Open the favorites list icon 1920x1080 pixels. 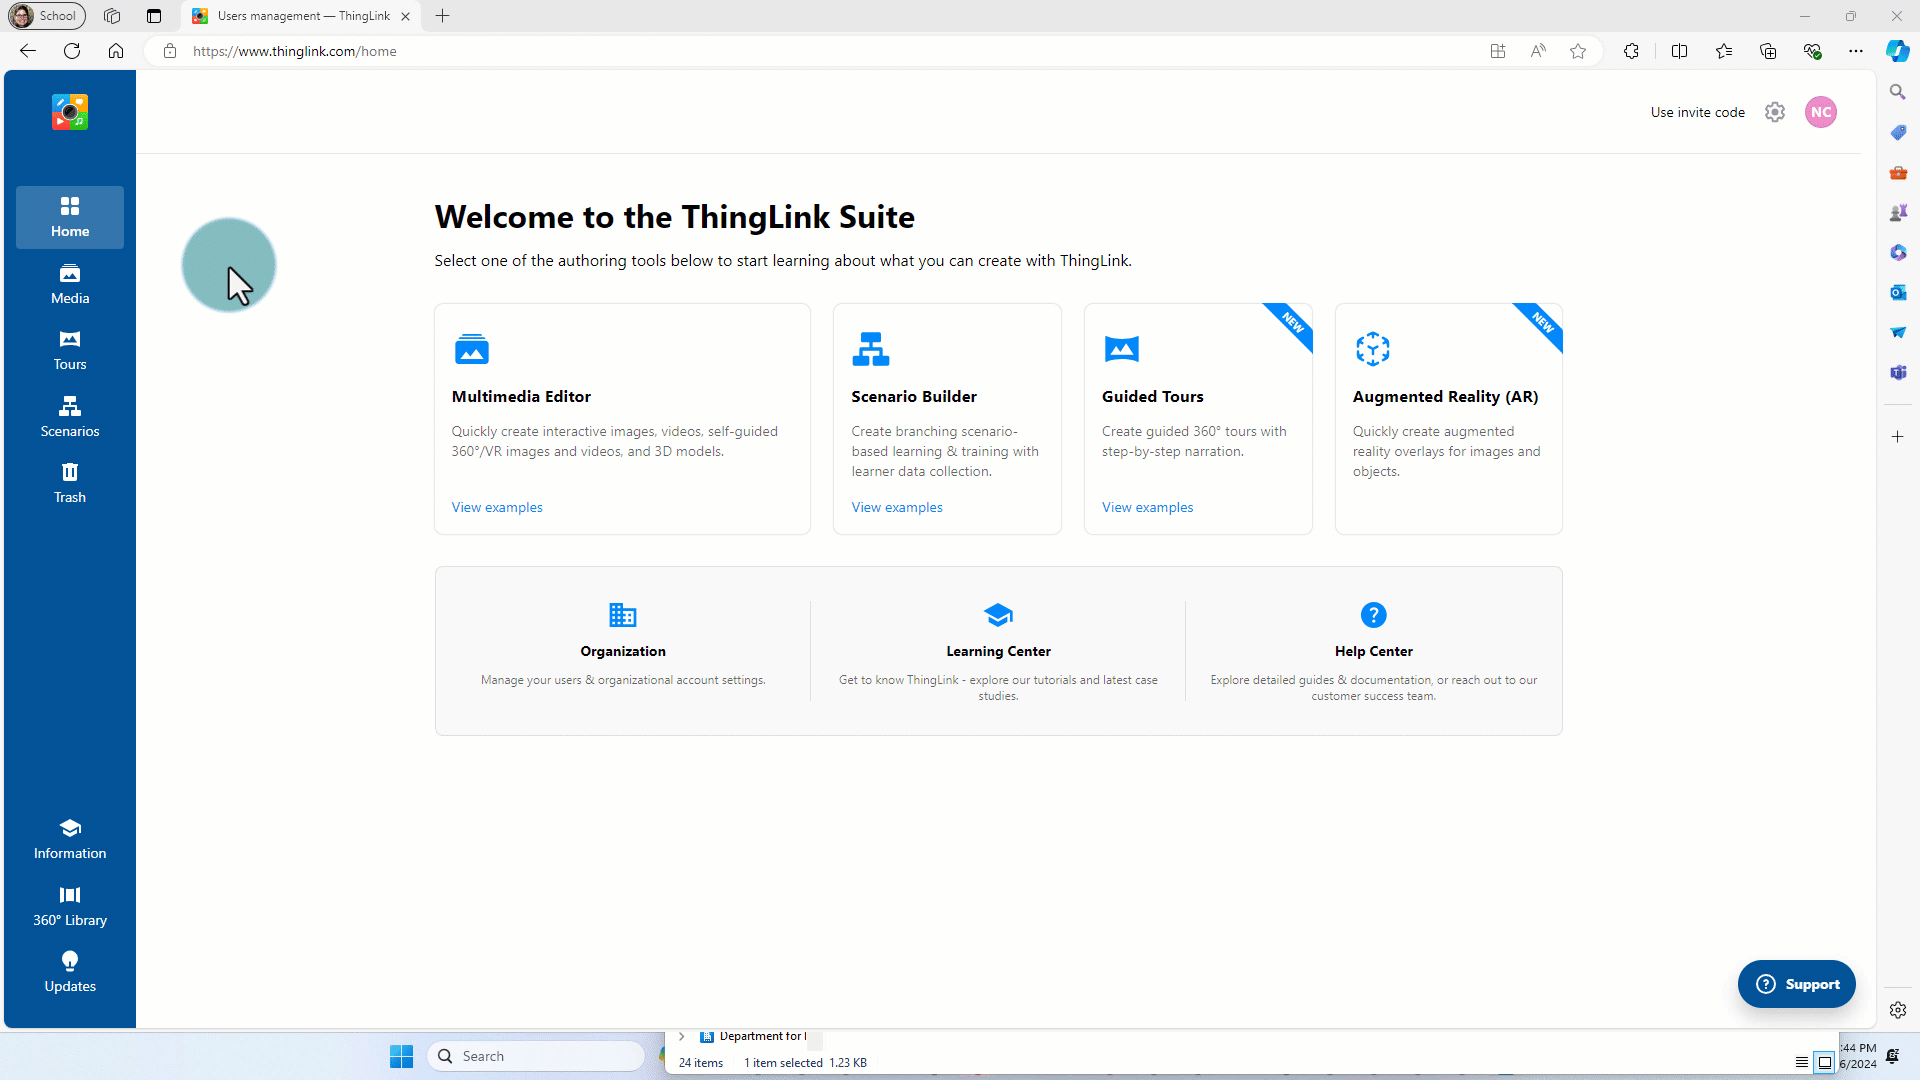click(1724, 51)
